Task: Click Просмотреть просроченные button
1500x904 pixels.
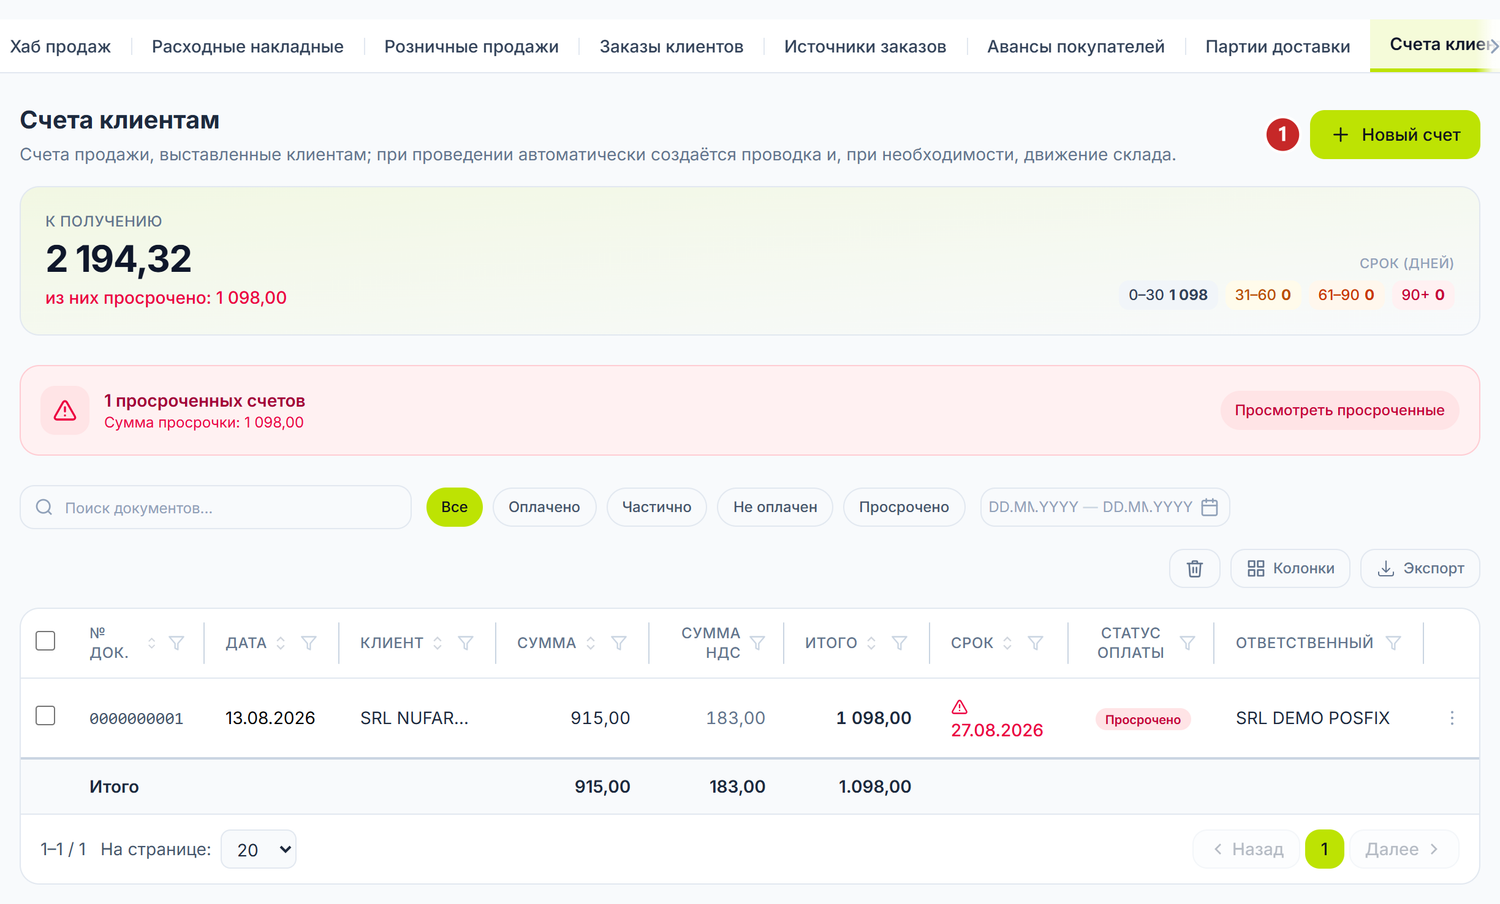Action: tap(1339, 410)
